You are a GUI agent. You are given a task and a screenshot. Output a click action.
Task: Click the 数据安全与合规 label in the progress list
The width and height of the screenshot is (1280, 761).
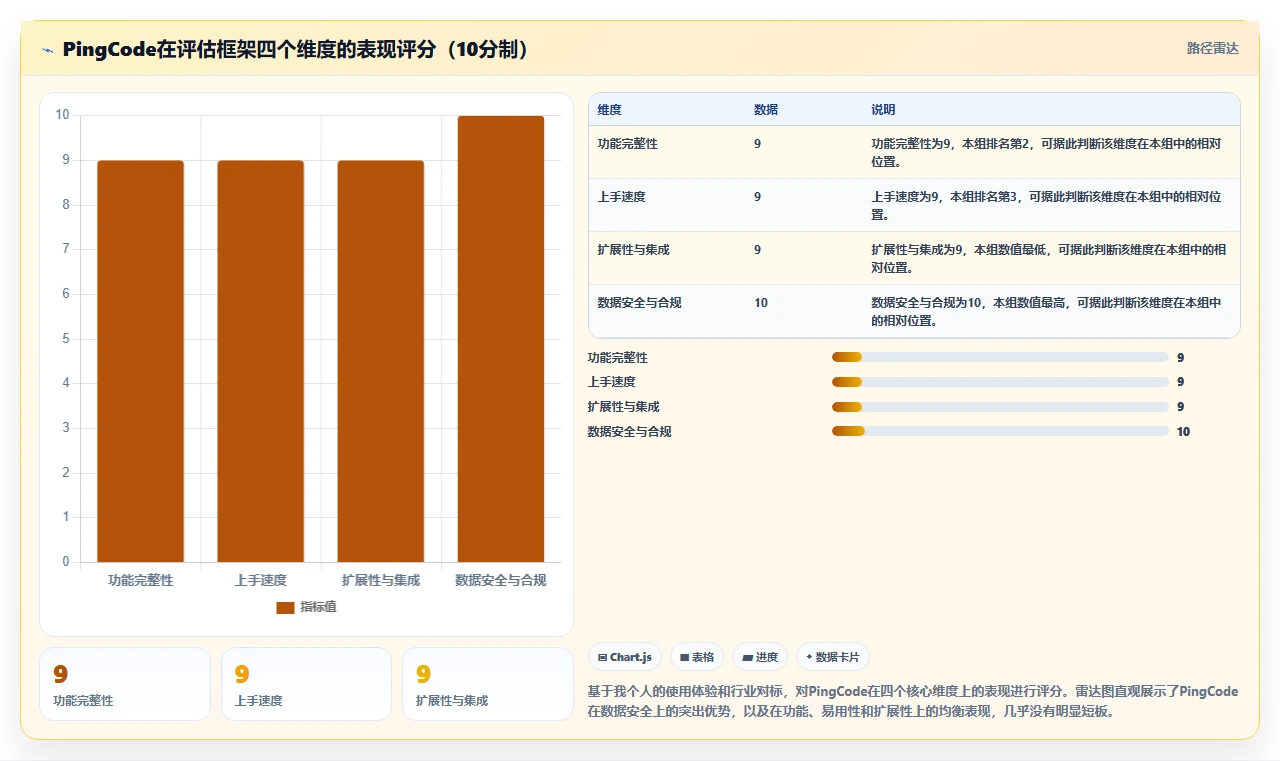[x=629, y=432]
